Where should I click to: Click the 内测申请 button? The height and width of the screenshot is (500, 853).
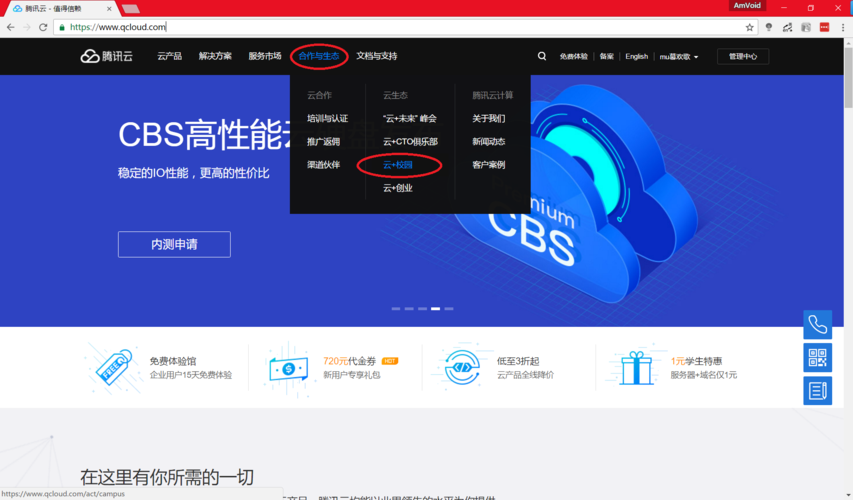tap(174, 244)
